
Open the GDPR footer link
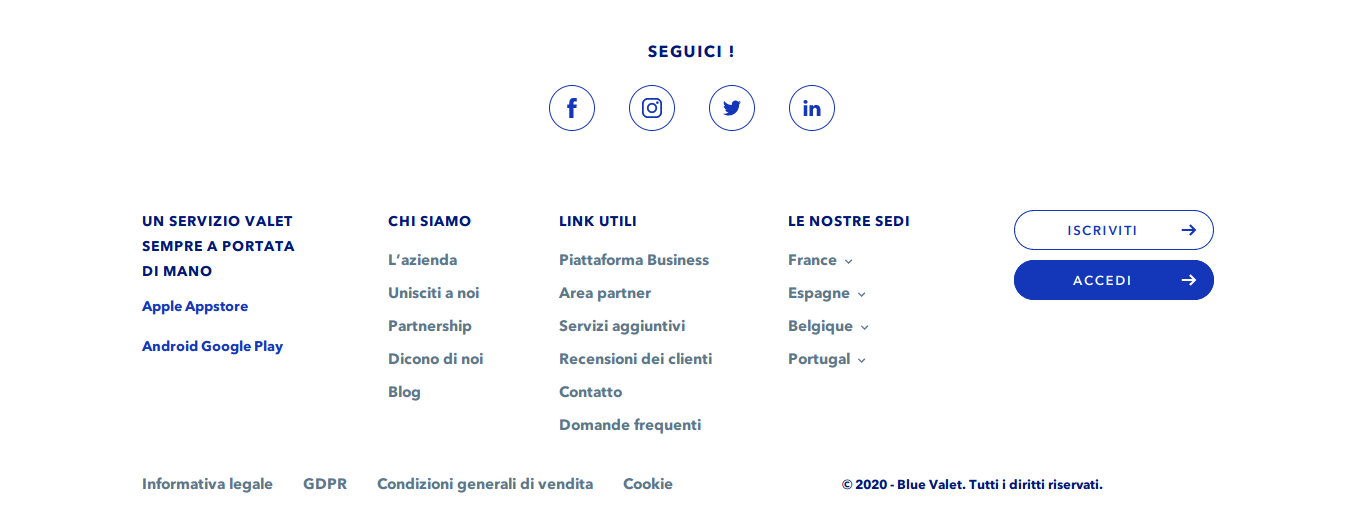coord(325,484)
